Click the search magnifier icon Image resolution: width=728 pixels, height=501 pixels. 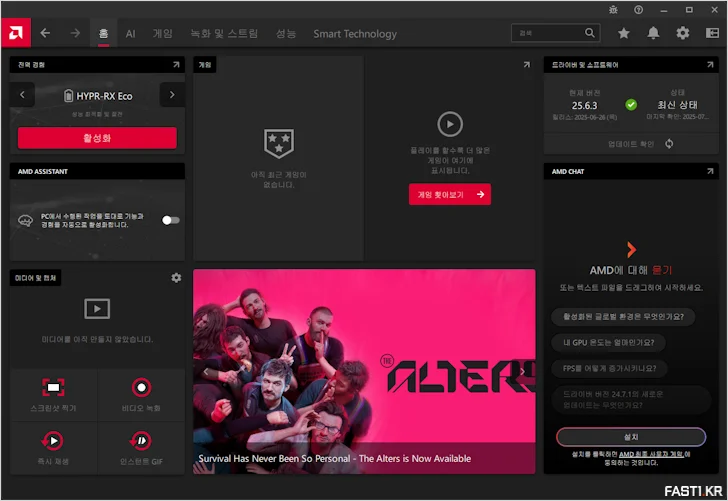point(590,33)
